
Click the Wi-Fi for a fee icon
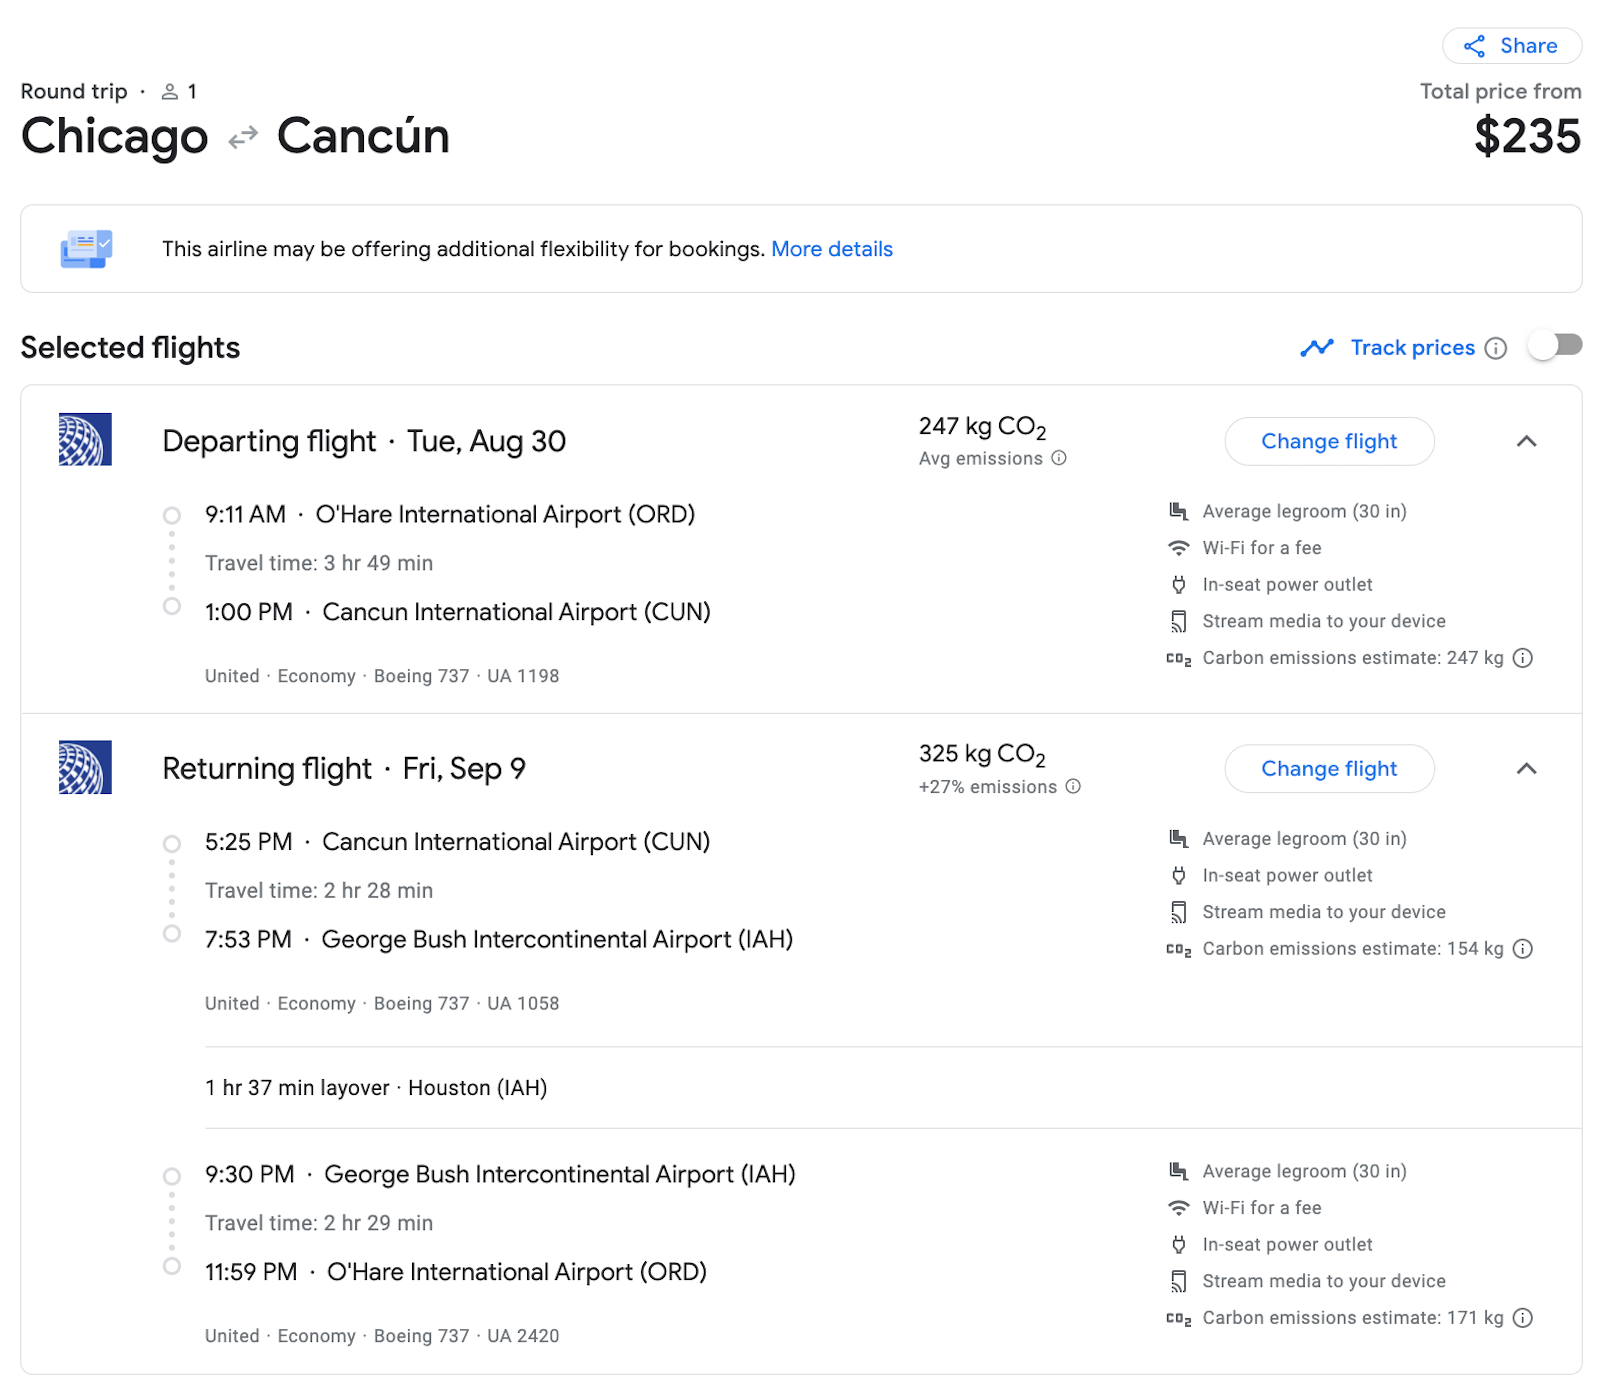(x=1178, y=548)
